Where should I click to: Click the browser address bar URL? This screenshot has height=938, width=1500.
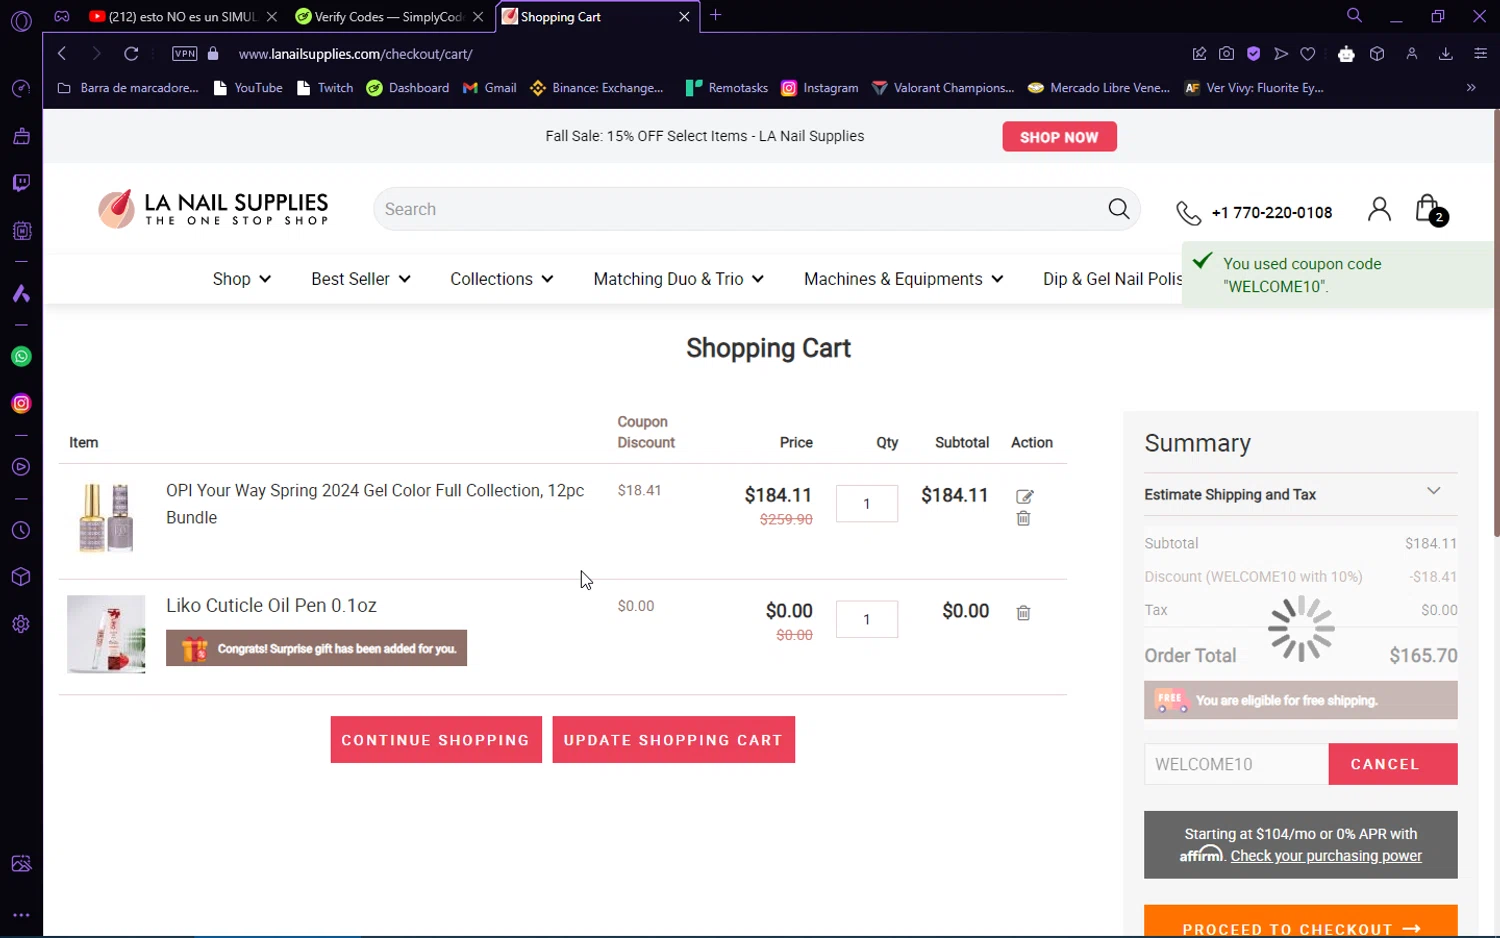pos(356,54)
